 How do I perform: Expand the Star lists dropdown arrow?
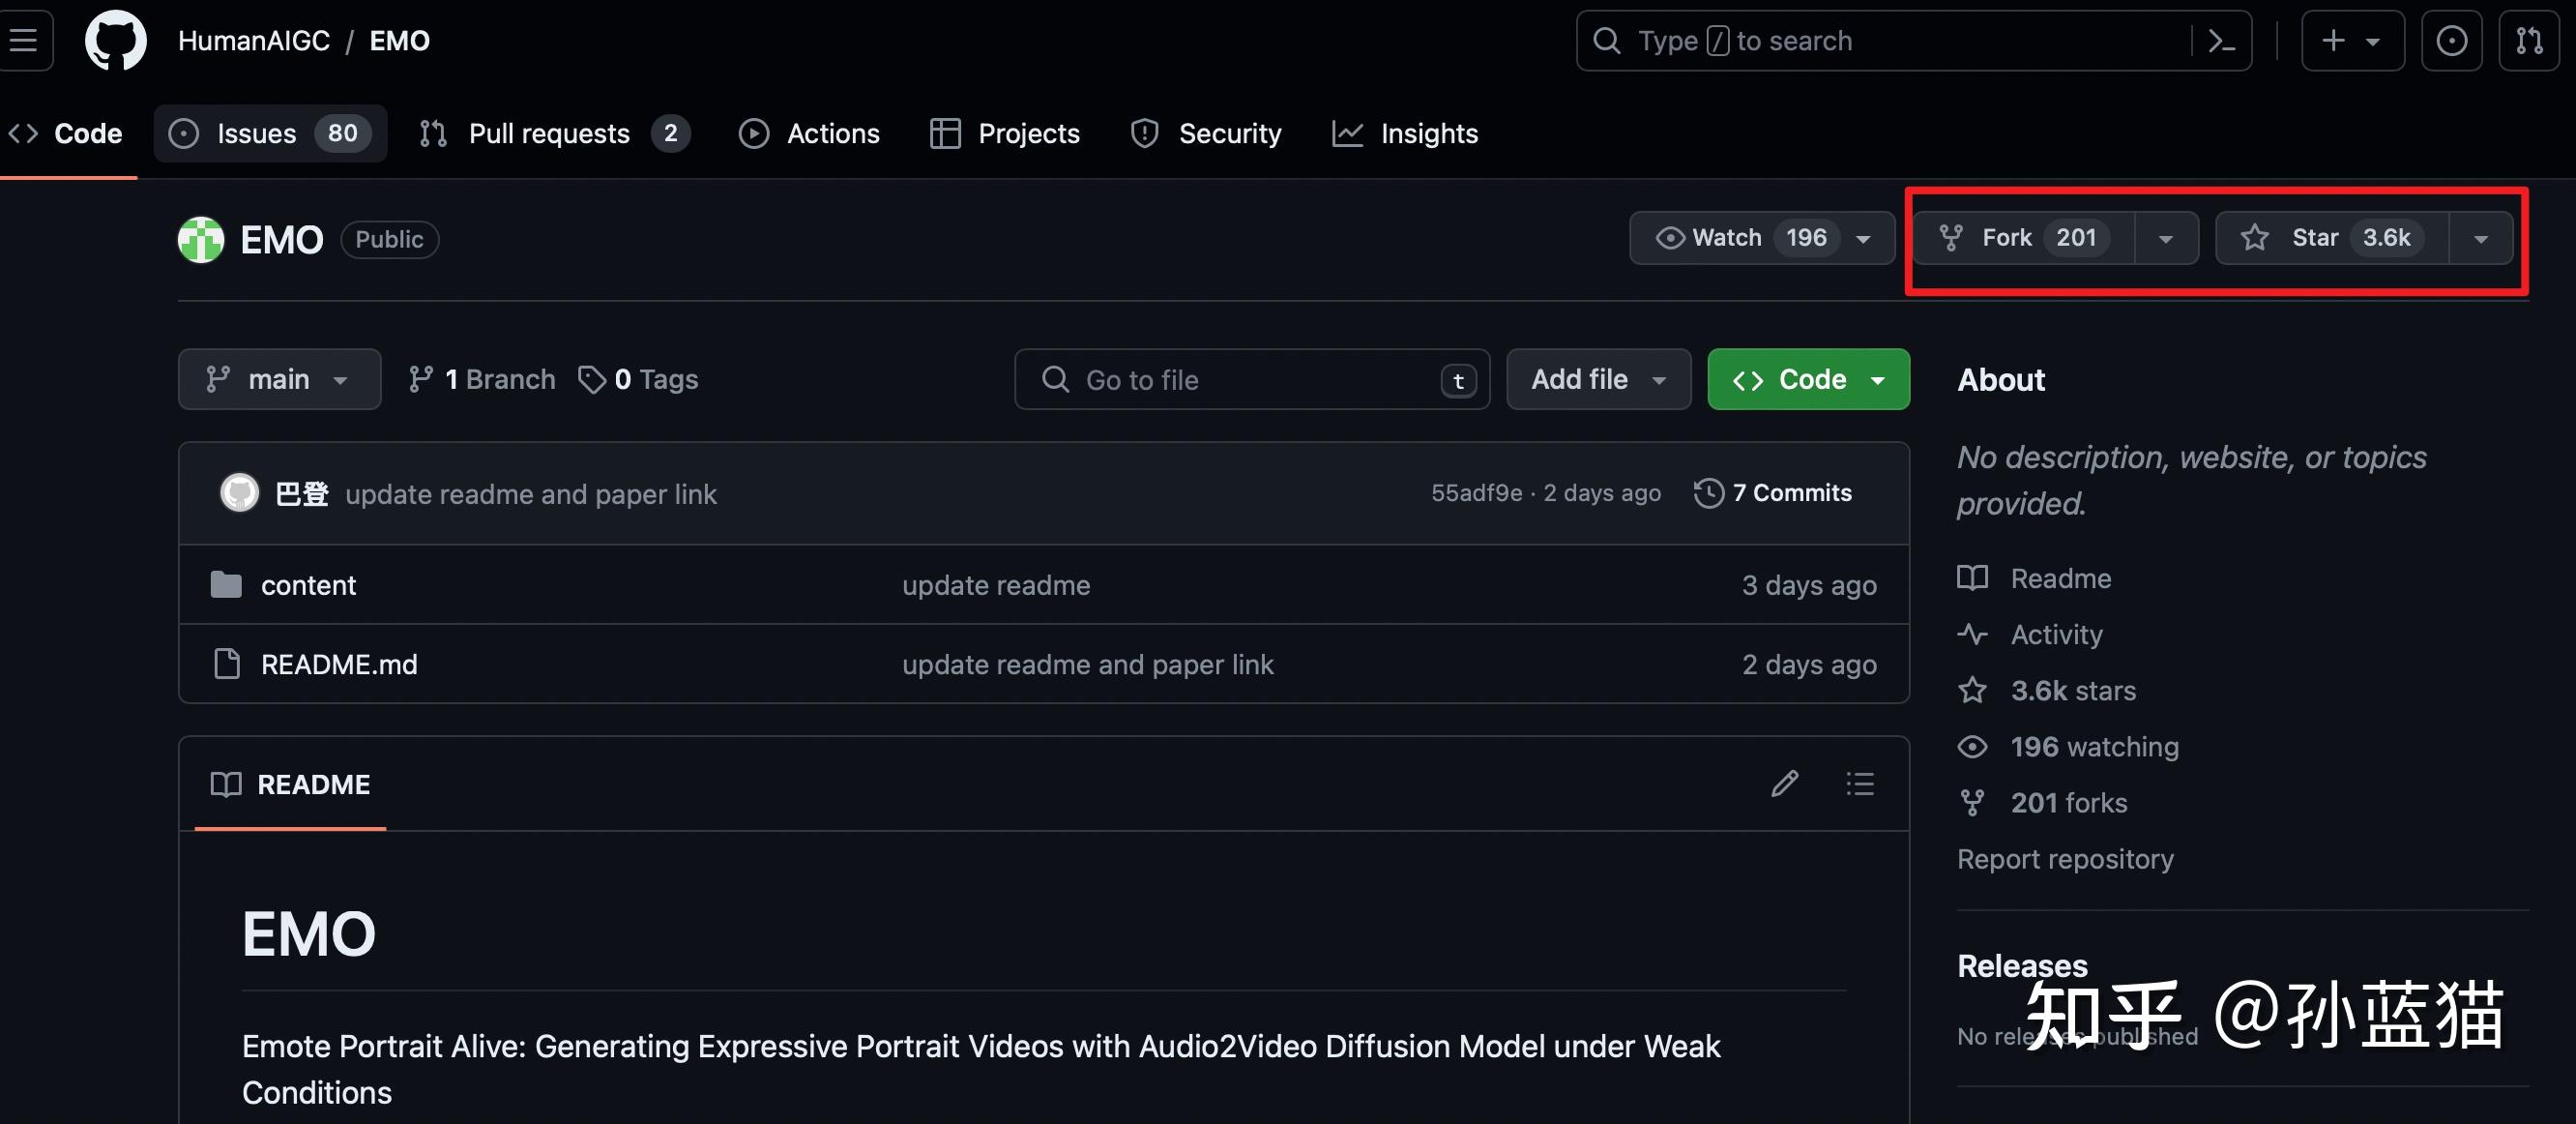click(x=2481, y=238)
